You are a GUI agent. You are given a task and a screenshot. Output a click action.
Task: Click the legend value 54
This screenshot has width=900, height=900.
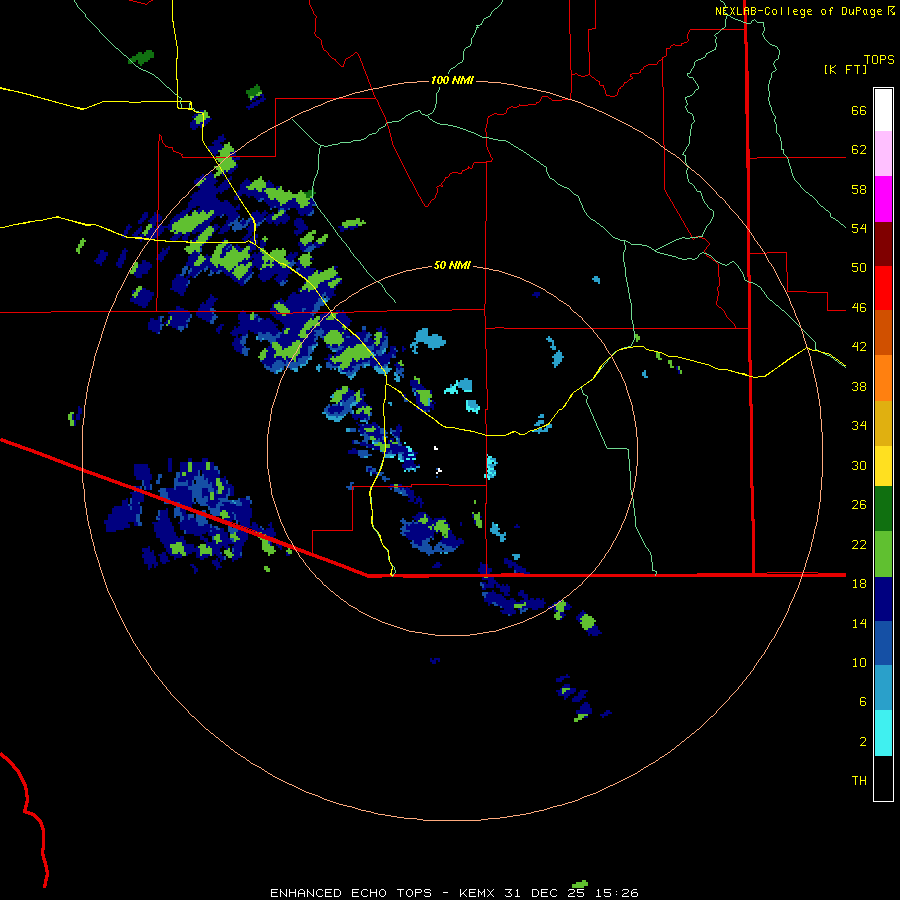click(x=859, y=228)
